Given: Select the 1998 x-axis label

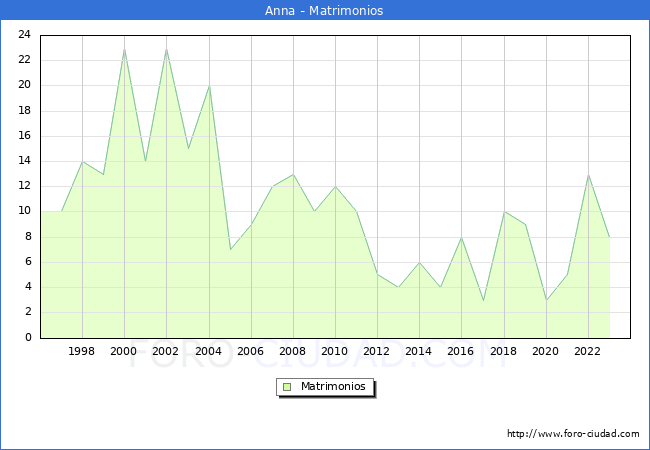Looking at the screenshot, I should [82, 351].
